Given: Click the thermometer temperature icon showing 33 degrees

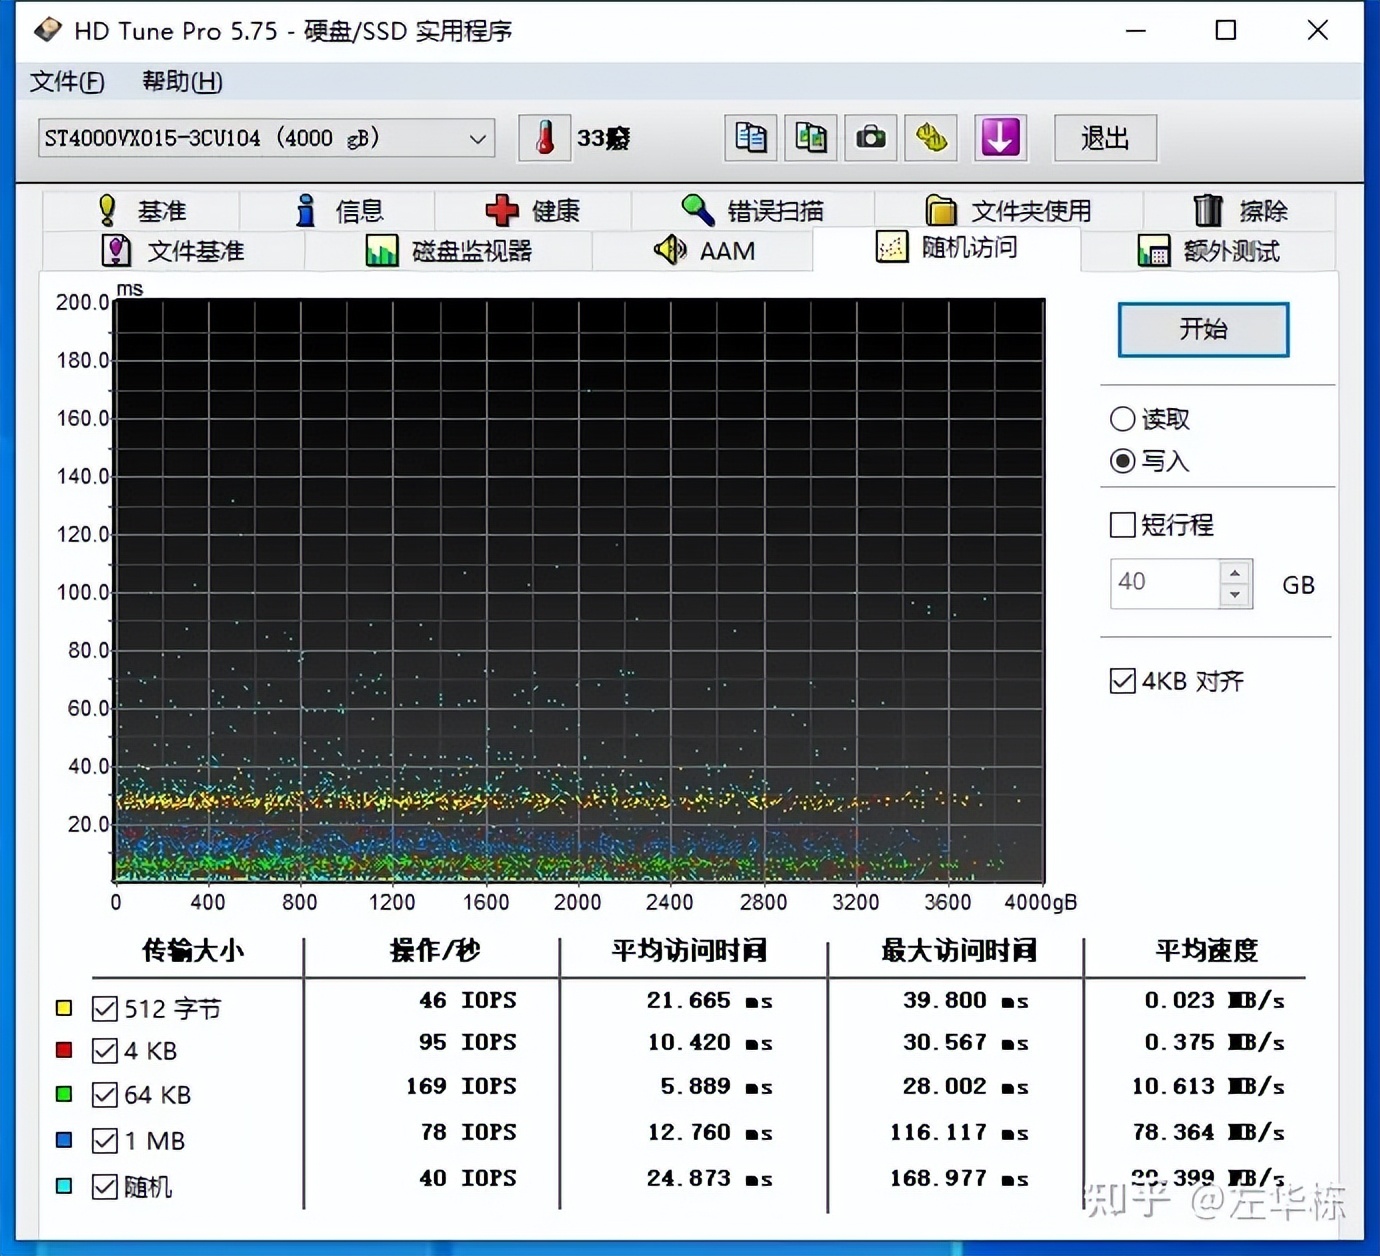Looking at the screenshot, I should tap(544, 138).
